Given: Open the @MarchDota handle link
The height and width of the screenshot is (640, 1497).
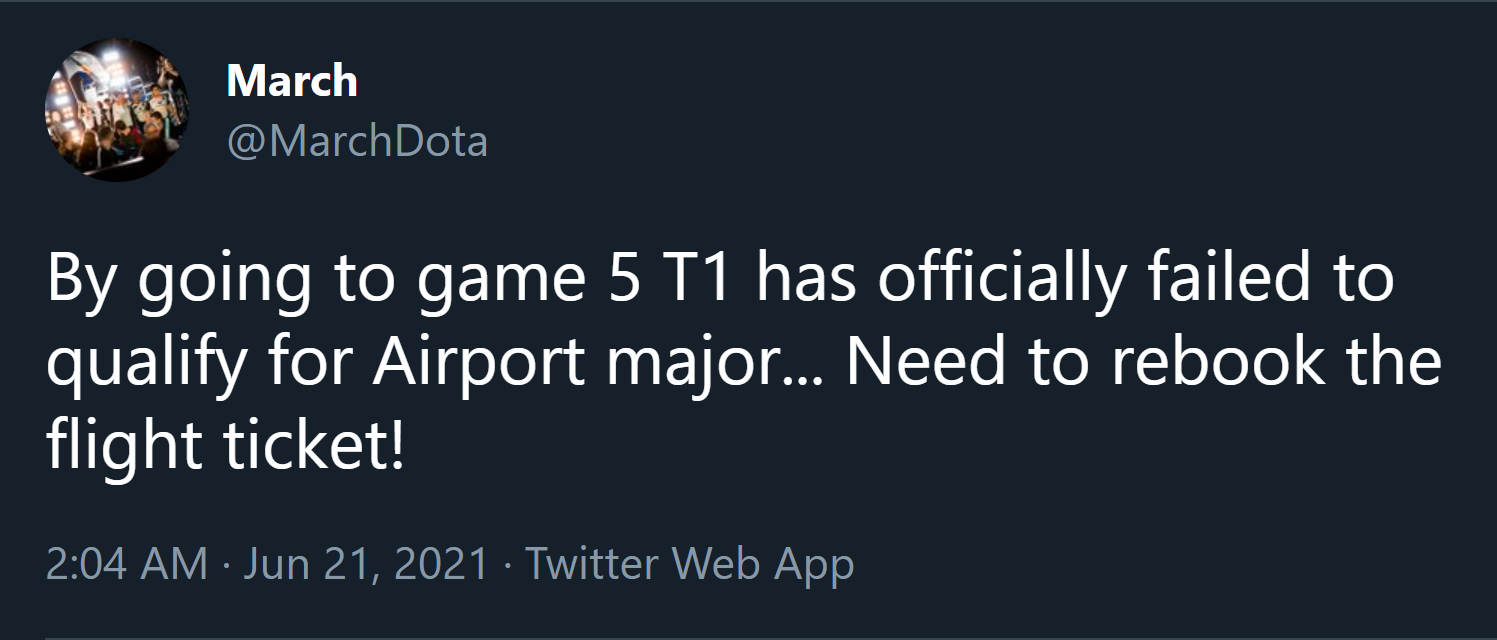Looking at the screenshot, I should pos(357,141).
